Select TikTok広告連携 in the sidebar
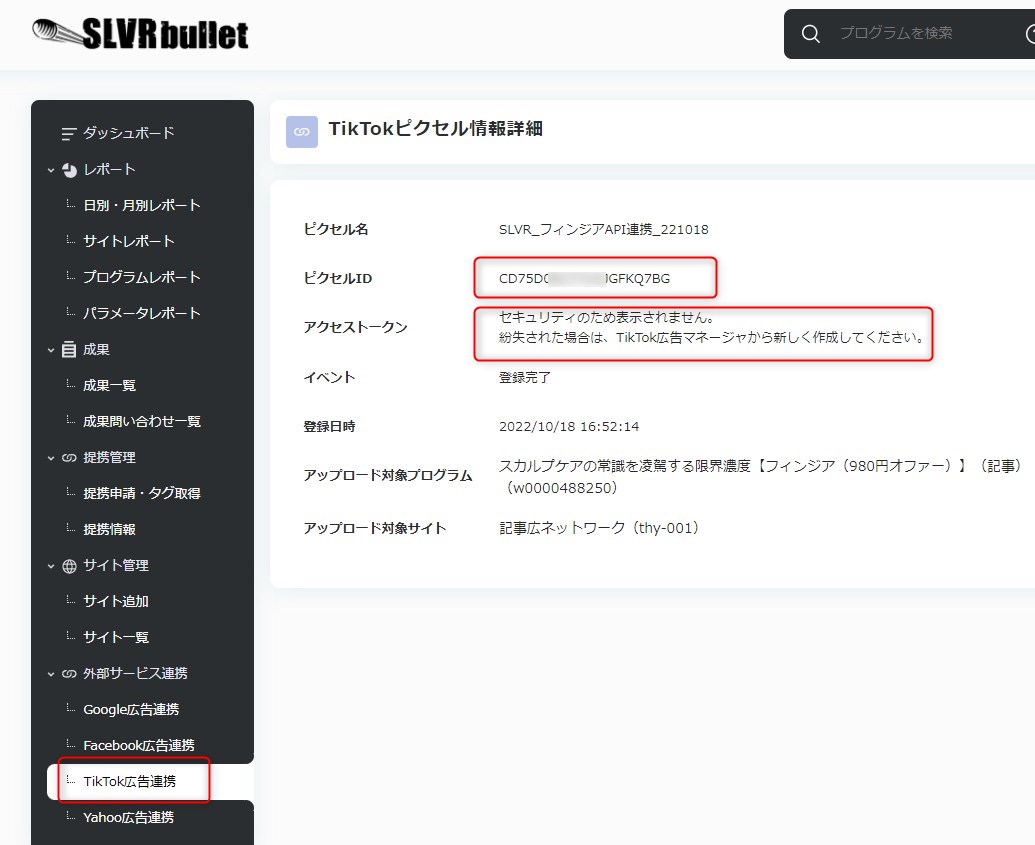The image size is (1035, 845). pos(130,781)
